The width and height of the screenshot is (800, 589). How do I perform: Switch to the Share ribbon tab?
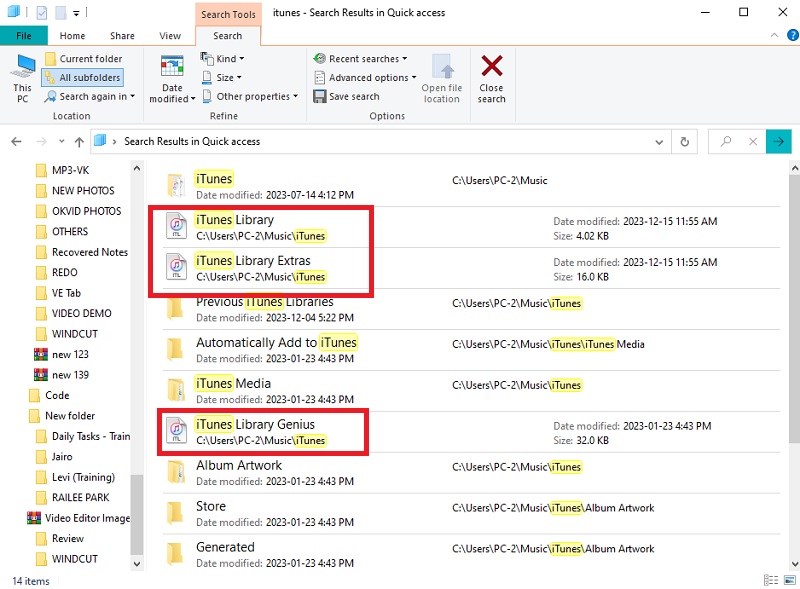[122, 36]
